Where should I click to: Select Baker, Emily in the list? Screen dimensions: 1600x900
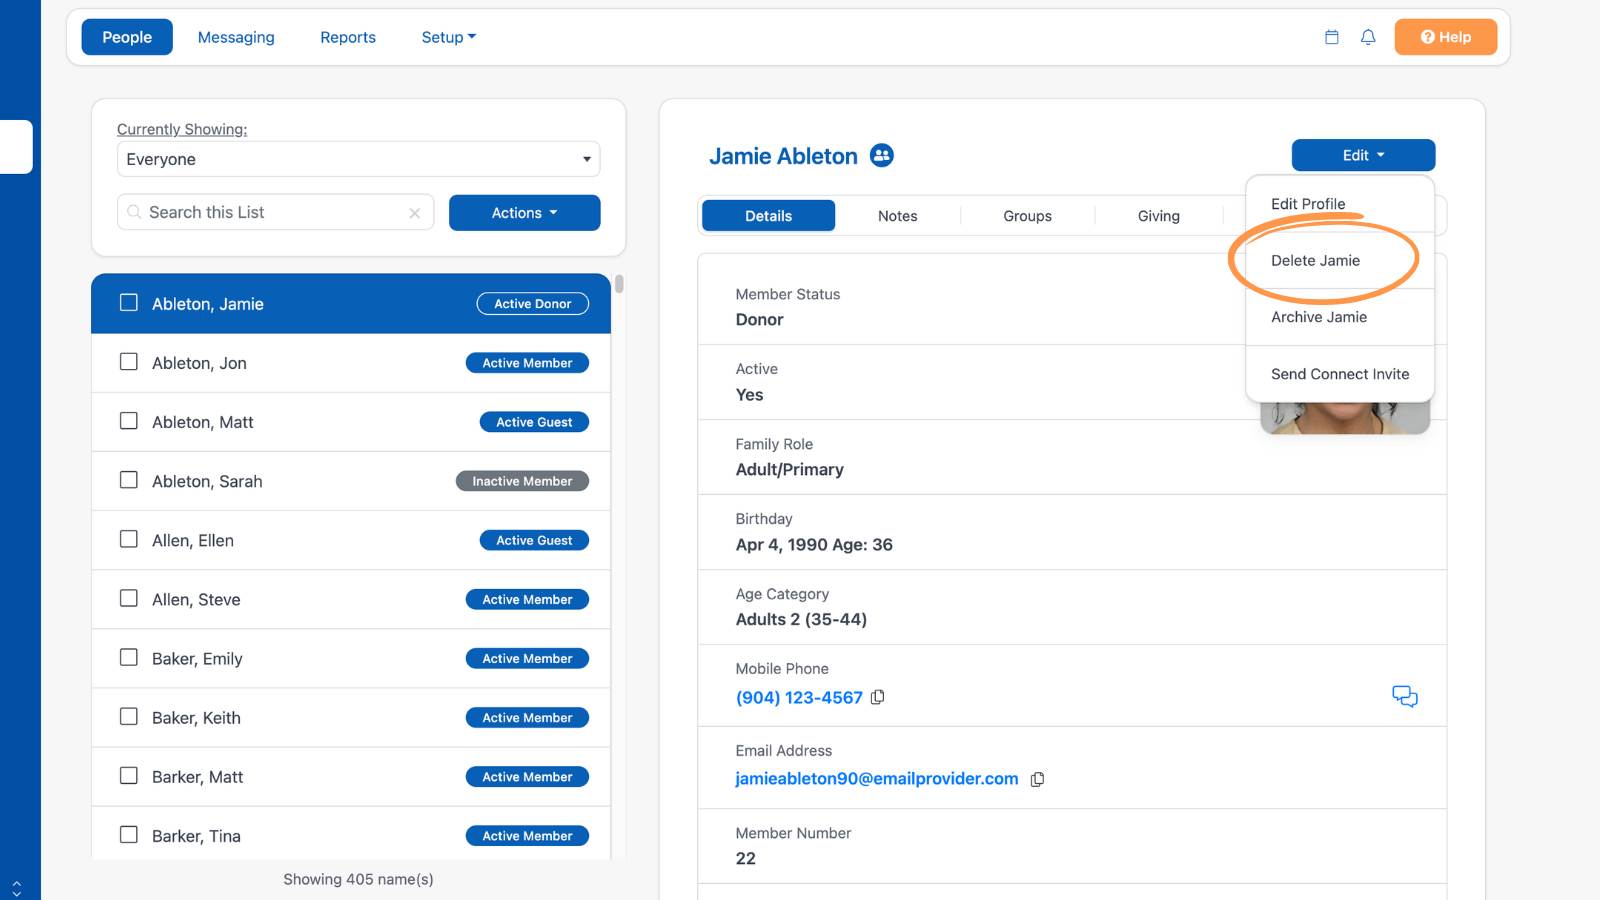point(351,658)
